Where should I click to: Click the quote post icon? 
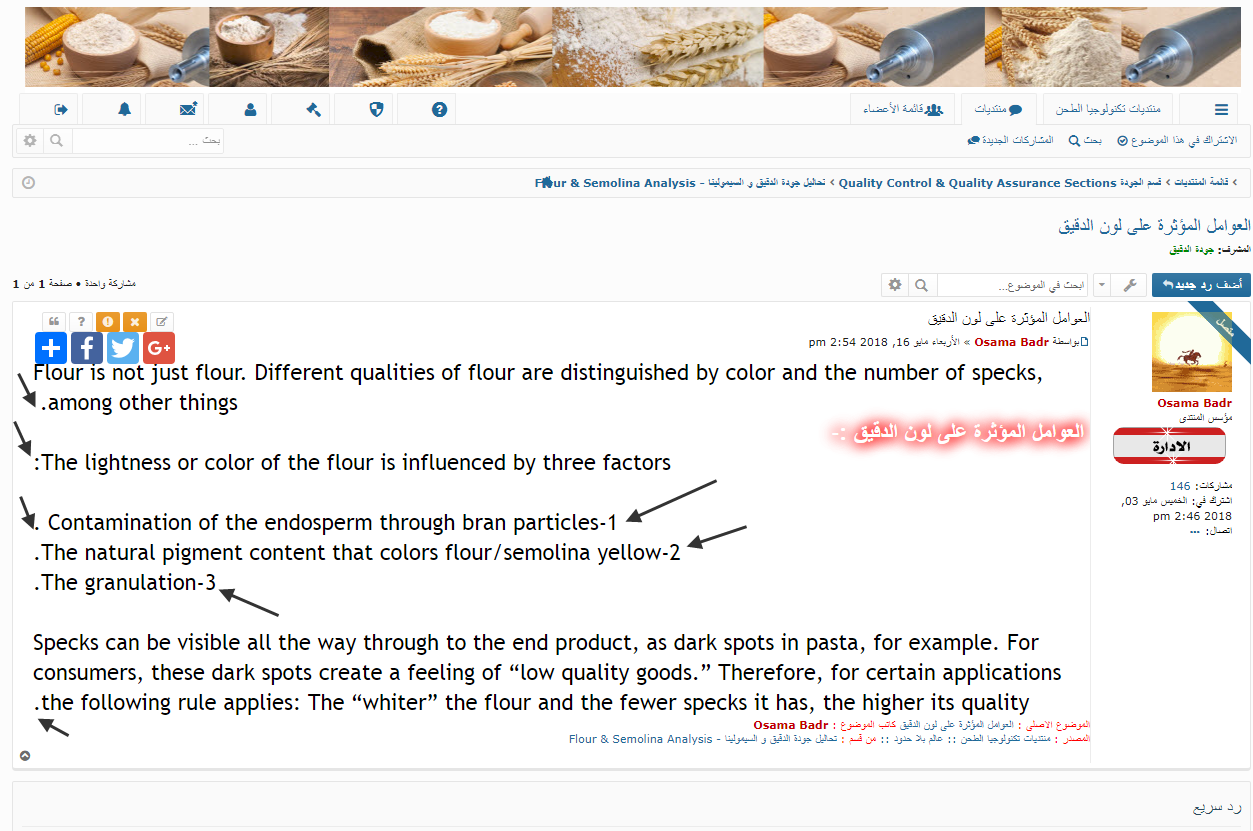(x=54, y=322)
